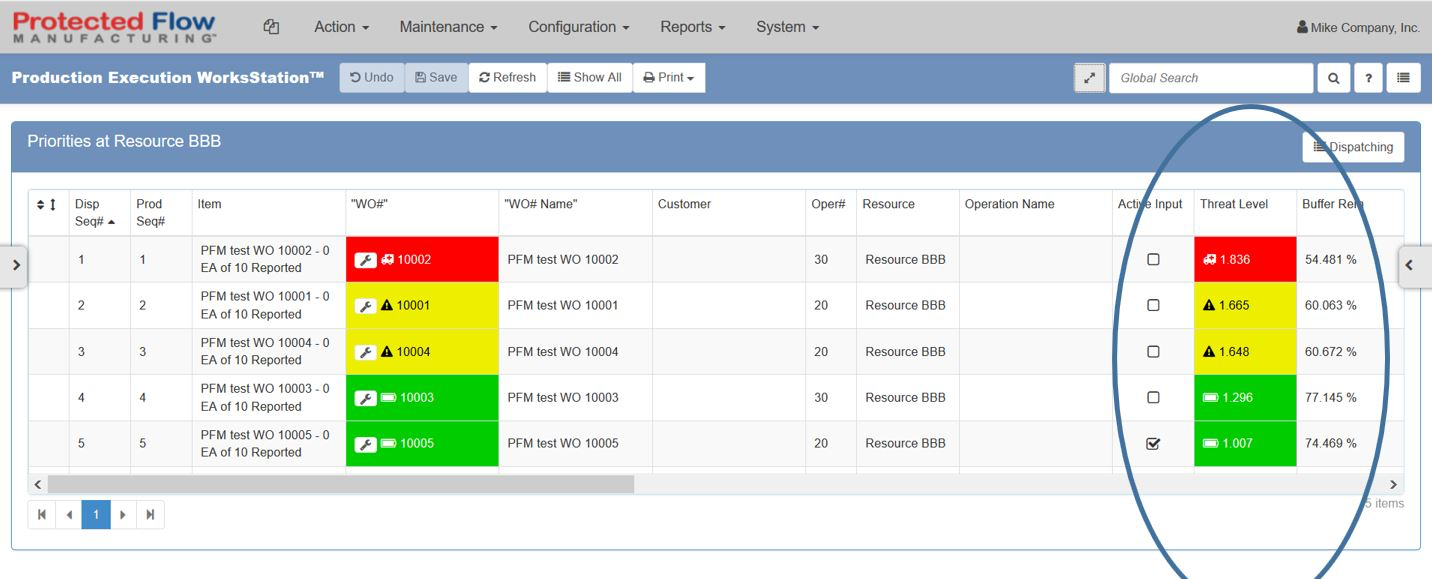Screen dimensions: 1432x579
Task: Click scrollbar left arrow under the grid
Action: pyautogui.click(x=38, y=484)
